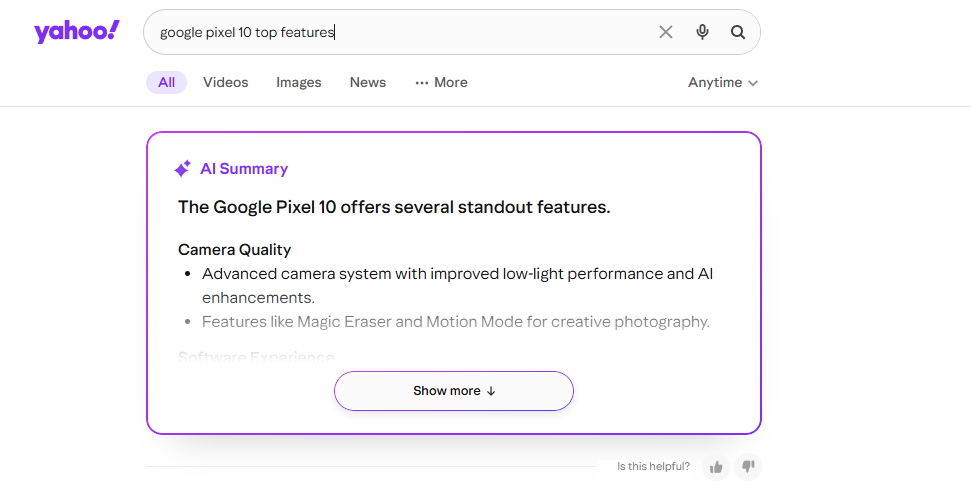971x487 pixels.
Task: Click the 'Is this helpful?' text
Action: [653, 467]
